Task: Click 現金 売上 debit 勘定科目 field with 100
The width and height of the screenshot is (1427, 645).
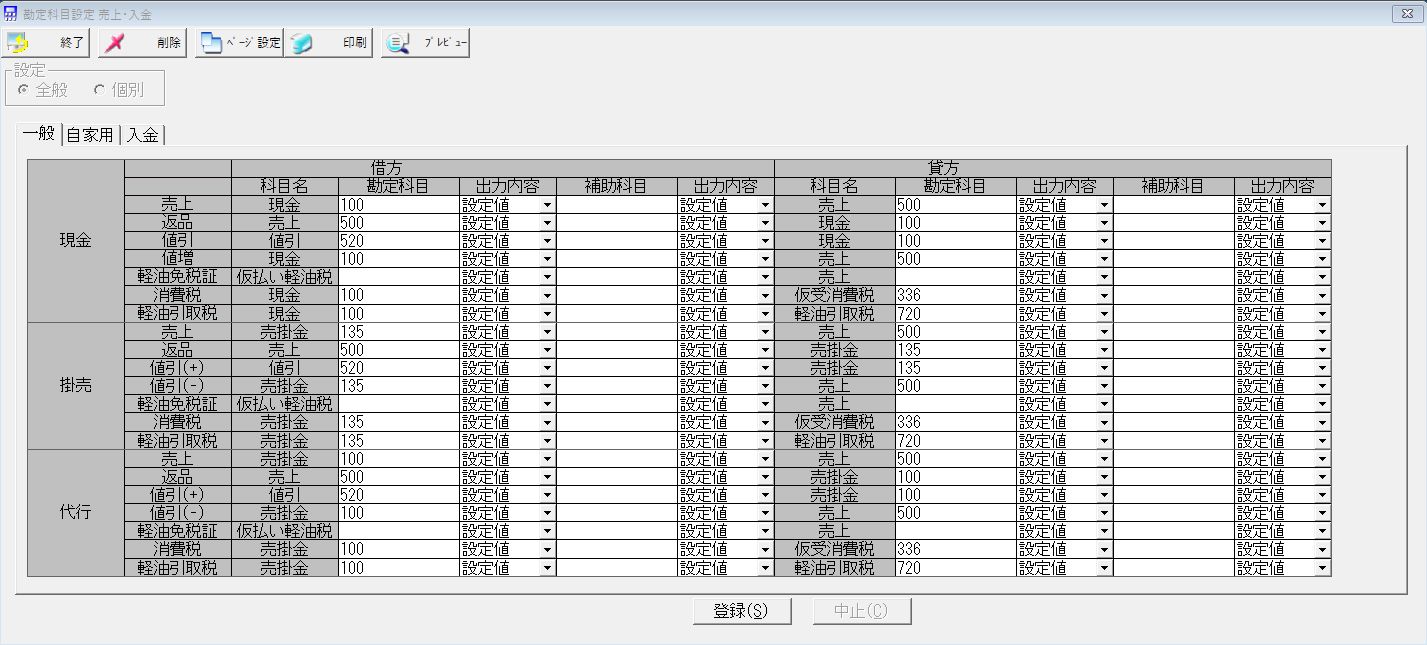Action: 398,205
